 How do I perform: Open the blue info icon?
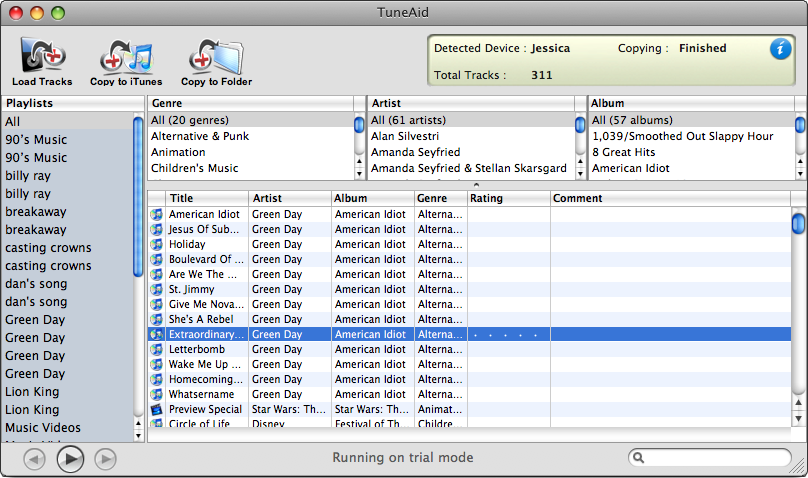pyautogui.click(x=780, y=49)
